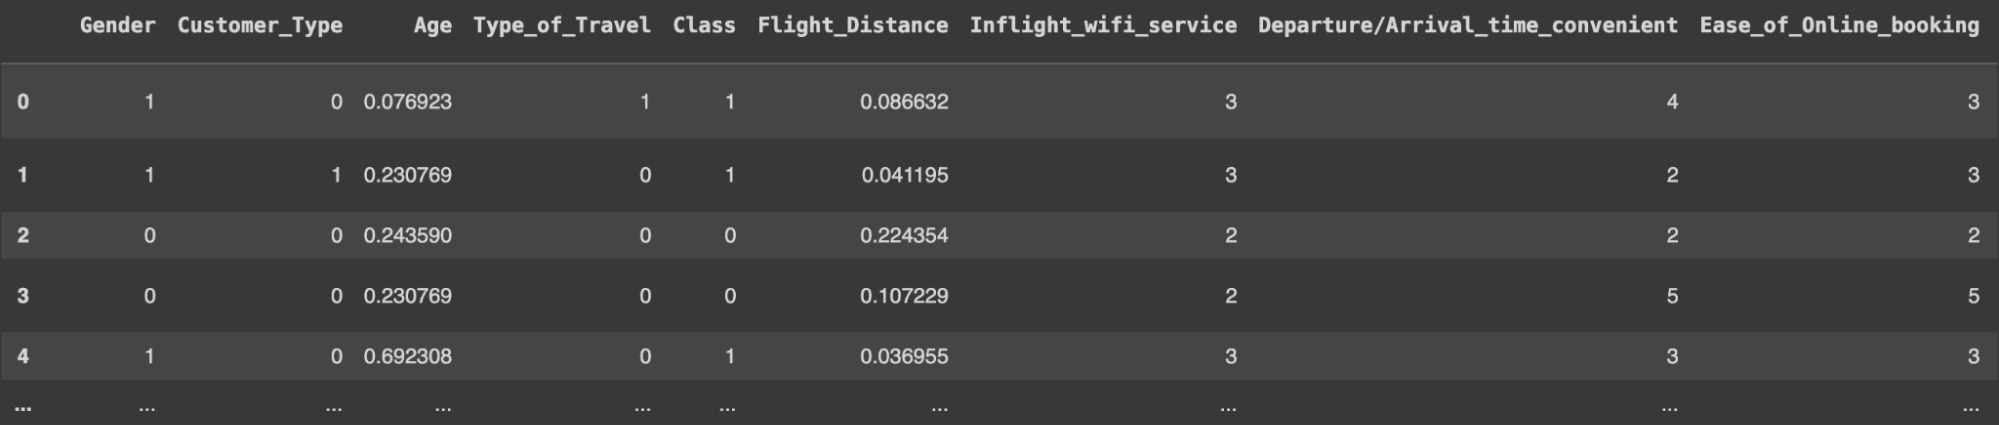Image resolution: width=1999 pixels, height=425 pixels.
Task: Select Flight_Distance value 0.224354
Action: (903, 235)
